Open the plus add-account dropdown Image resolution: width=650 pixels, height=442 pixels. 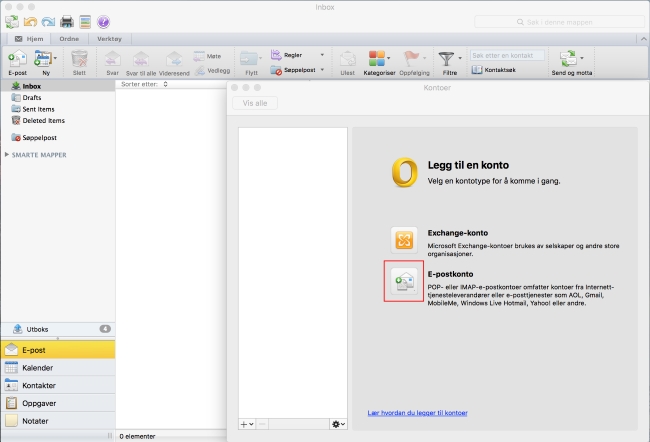click(x=247, y=424)
